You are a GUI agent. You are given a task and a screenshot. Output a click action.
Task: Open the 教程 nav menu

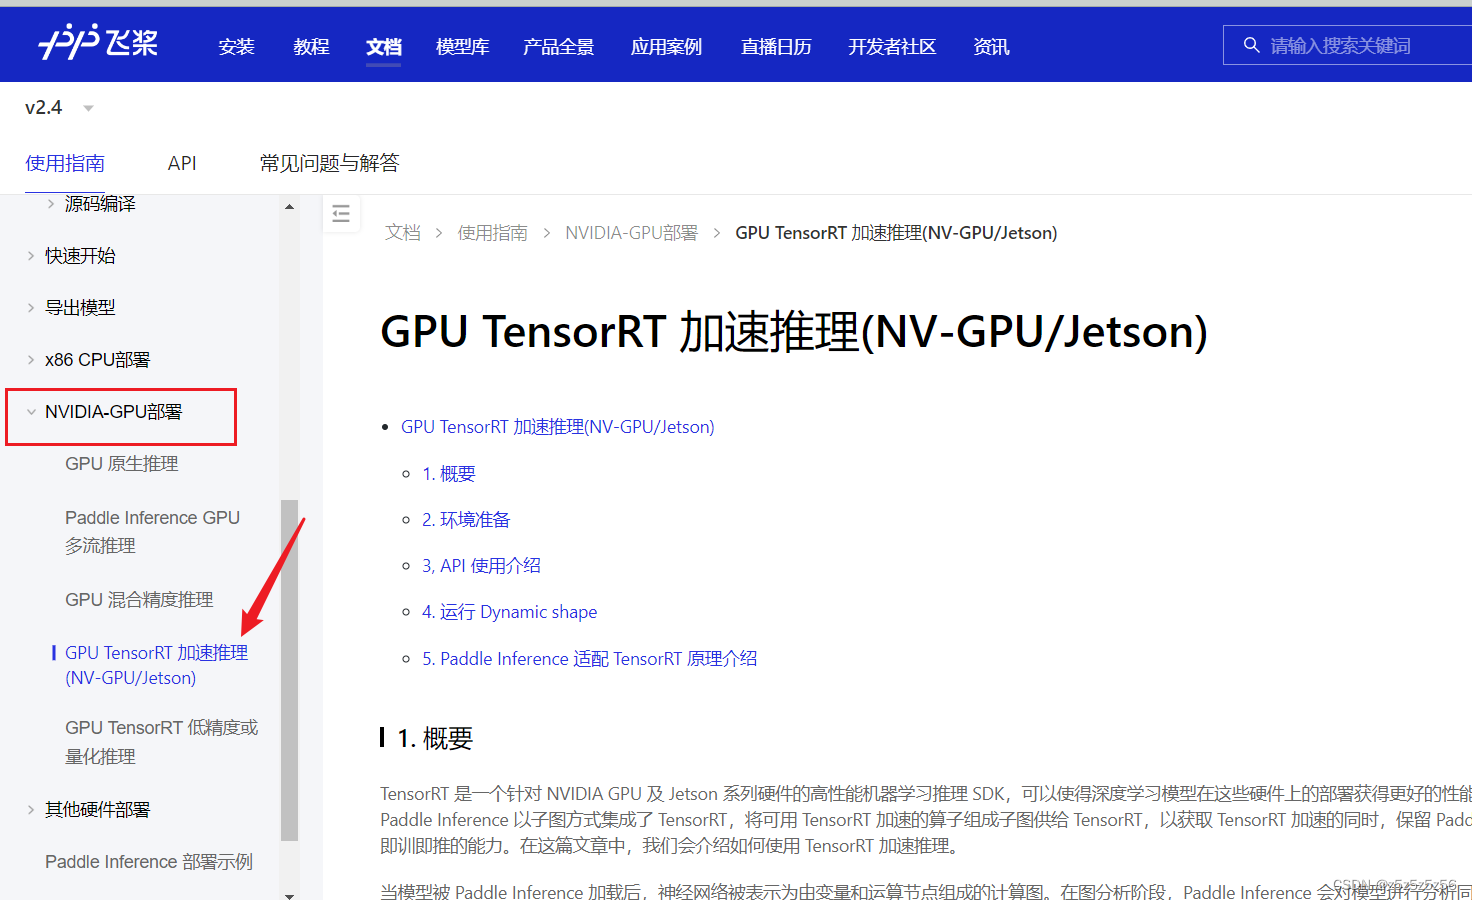[312, 47]
